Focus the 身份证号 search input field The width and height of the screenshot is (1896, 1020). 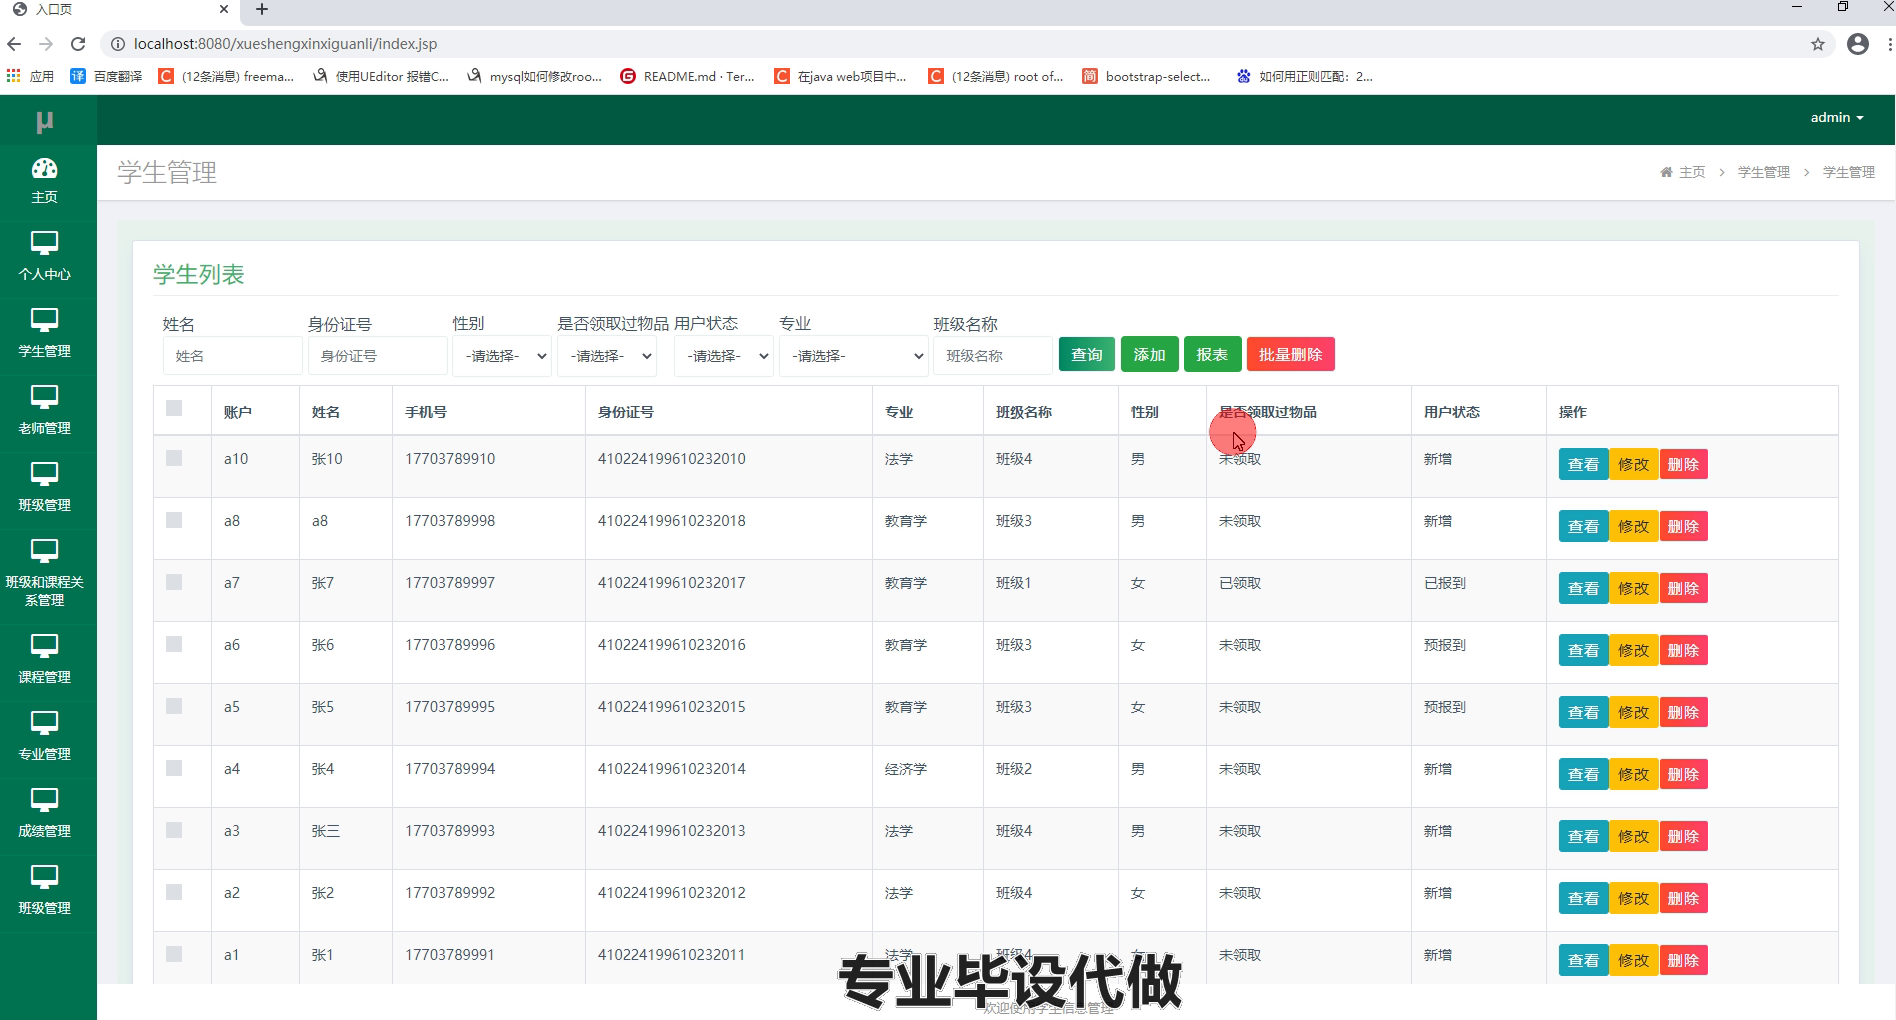tap(377, 356)
